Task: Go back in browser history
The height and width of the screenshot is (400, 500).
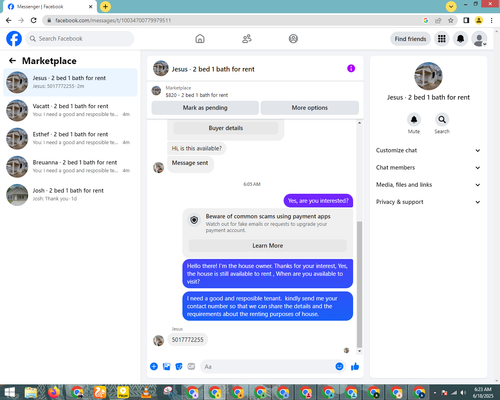Action: [x=9, y=20]
